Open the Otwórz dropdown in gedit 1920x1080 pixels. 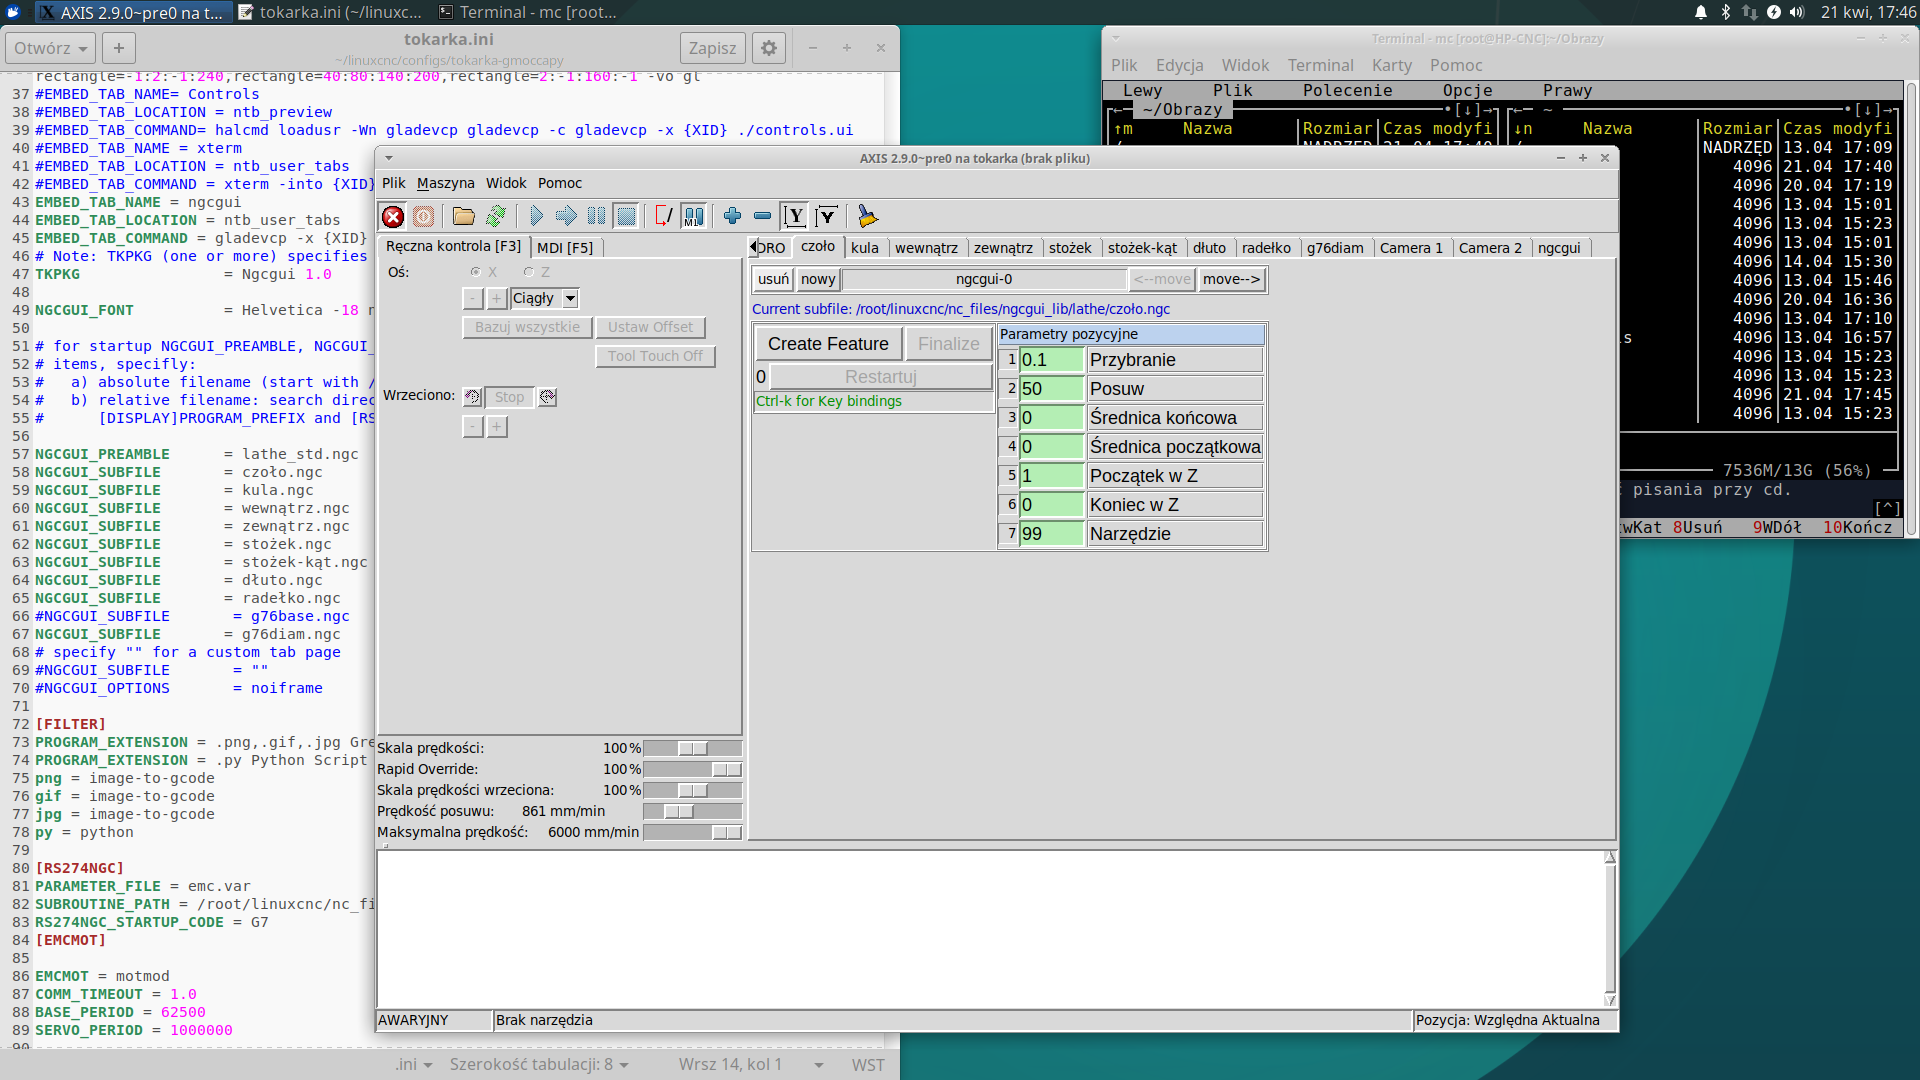[x=51, y=48]
